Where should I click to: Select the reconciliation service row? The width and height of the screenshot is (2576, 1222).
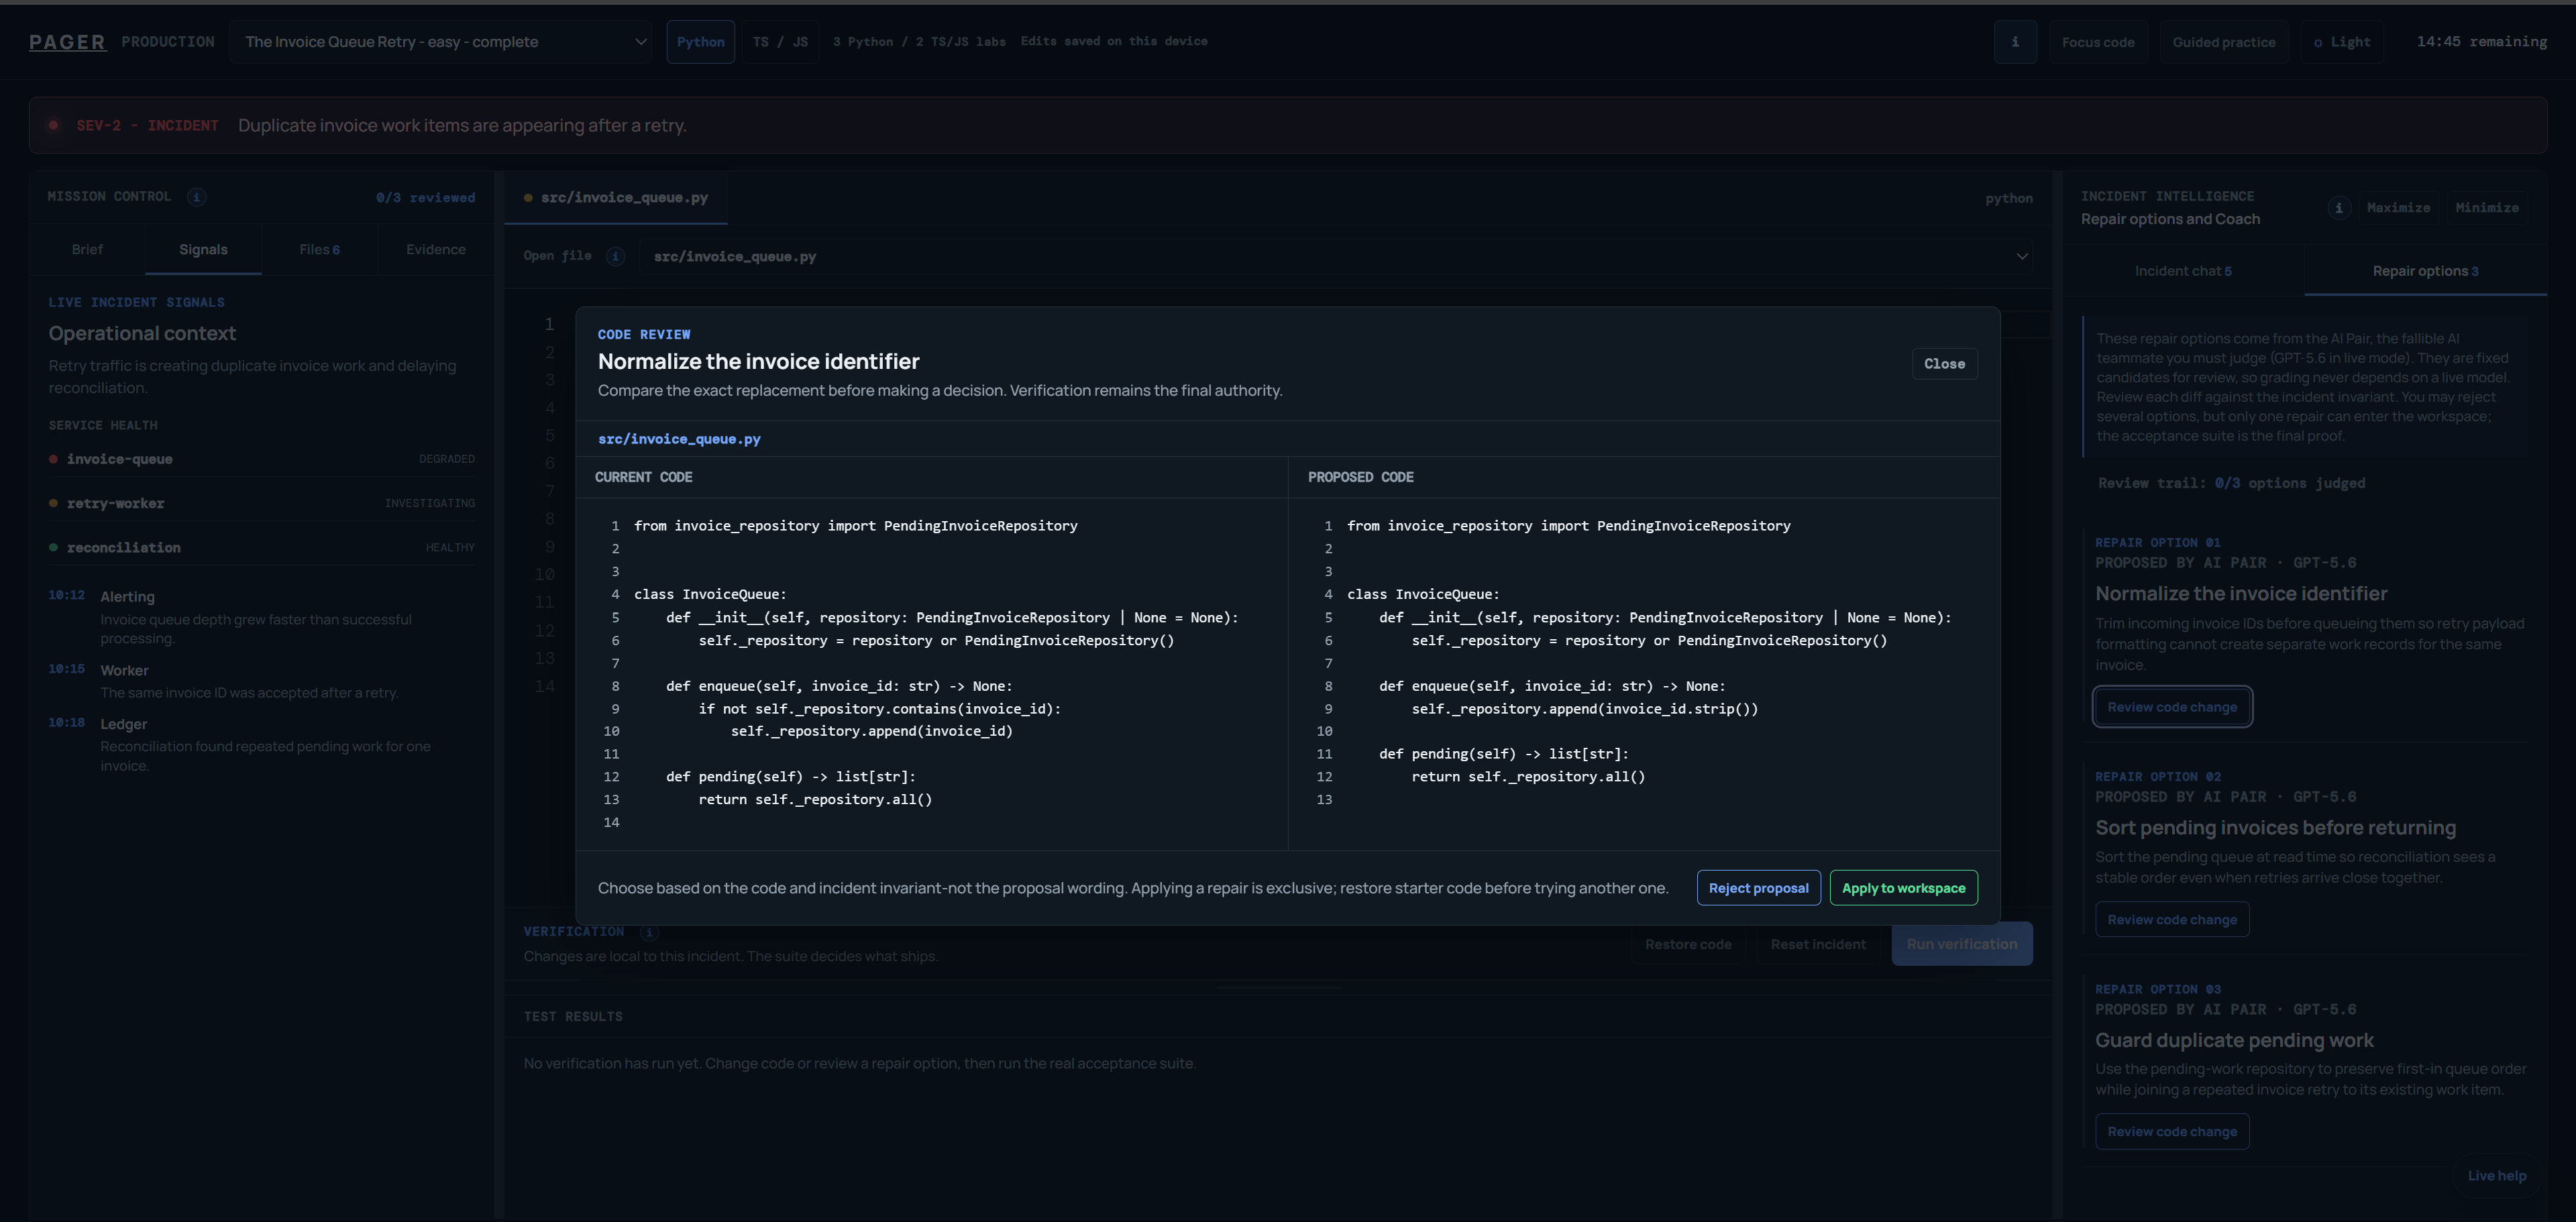[x=262, y=548]
